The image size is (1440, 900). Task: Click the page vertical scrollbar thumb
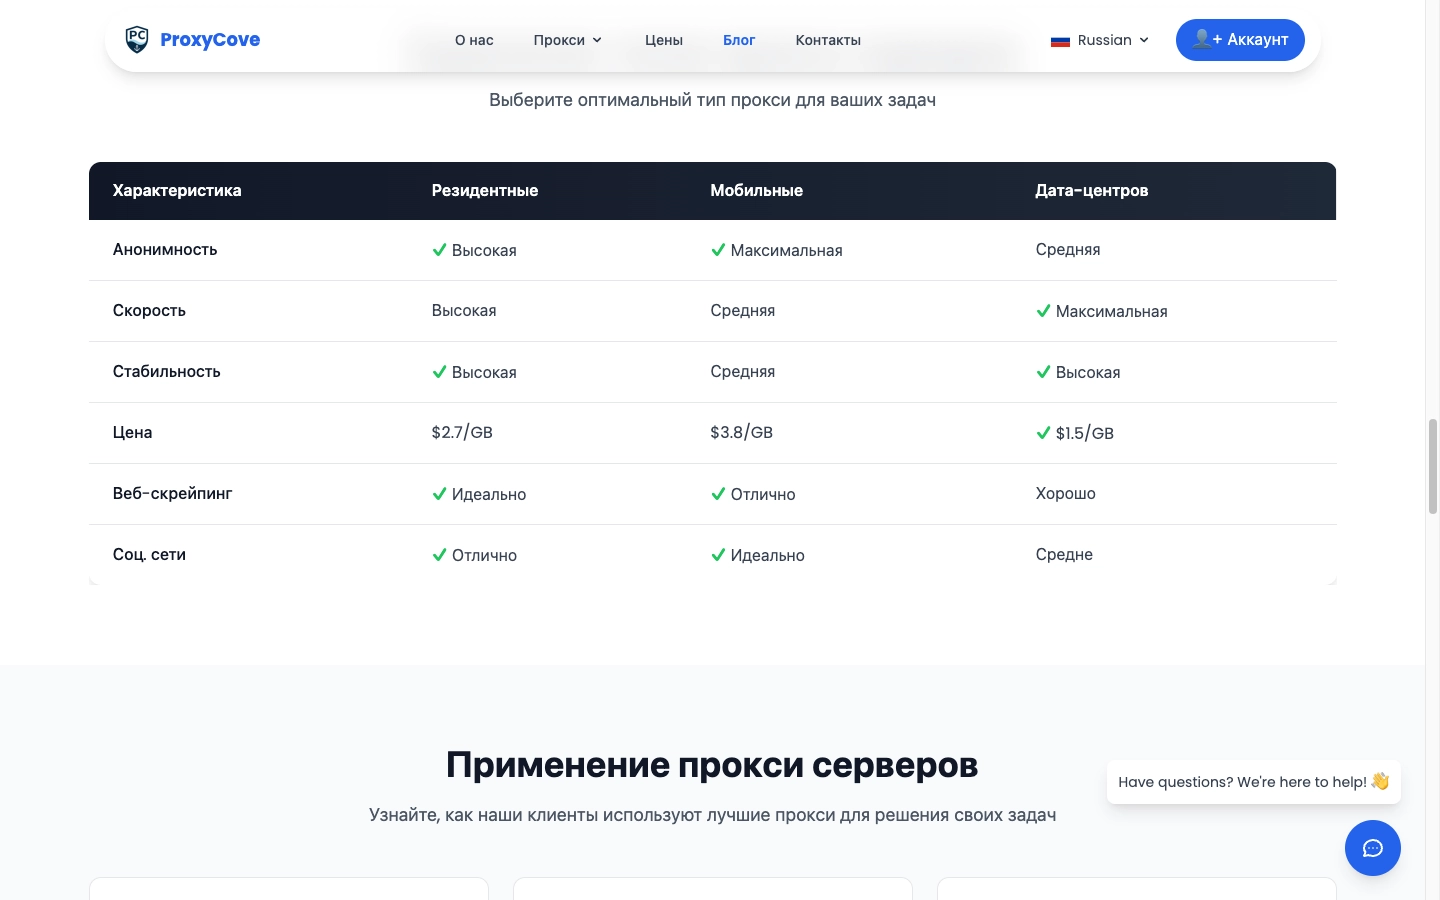pos(1433,467)
